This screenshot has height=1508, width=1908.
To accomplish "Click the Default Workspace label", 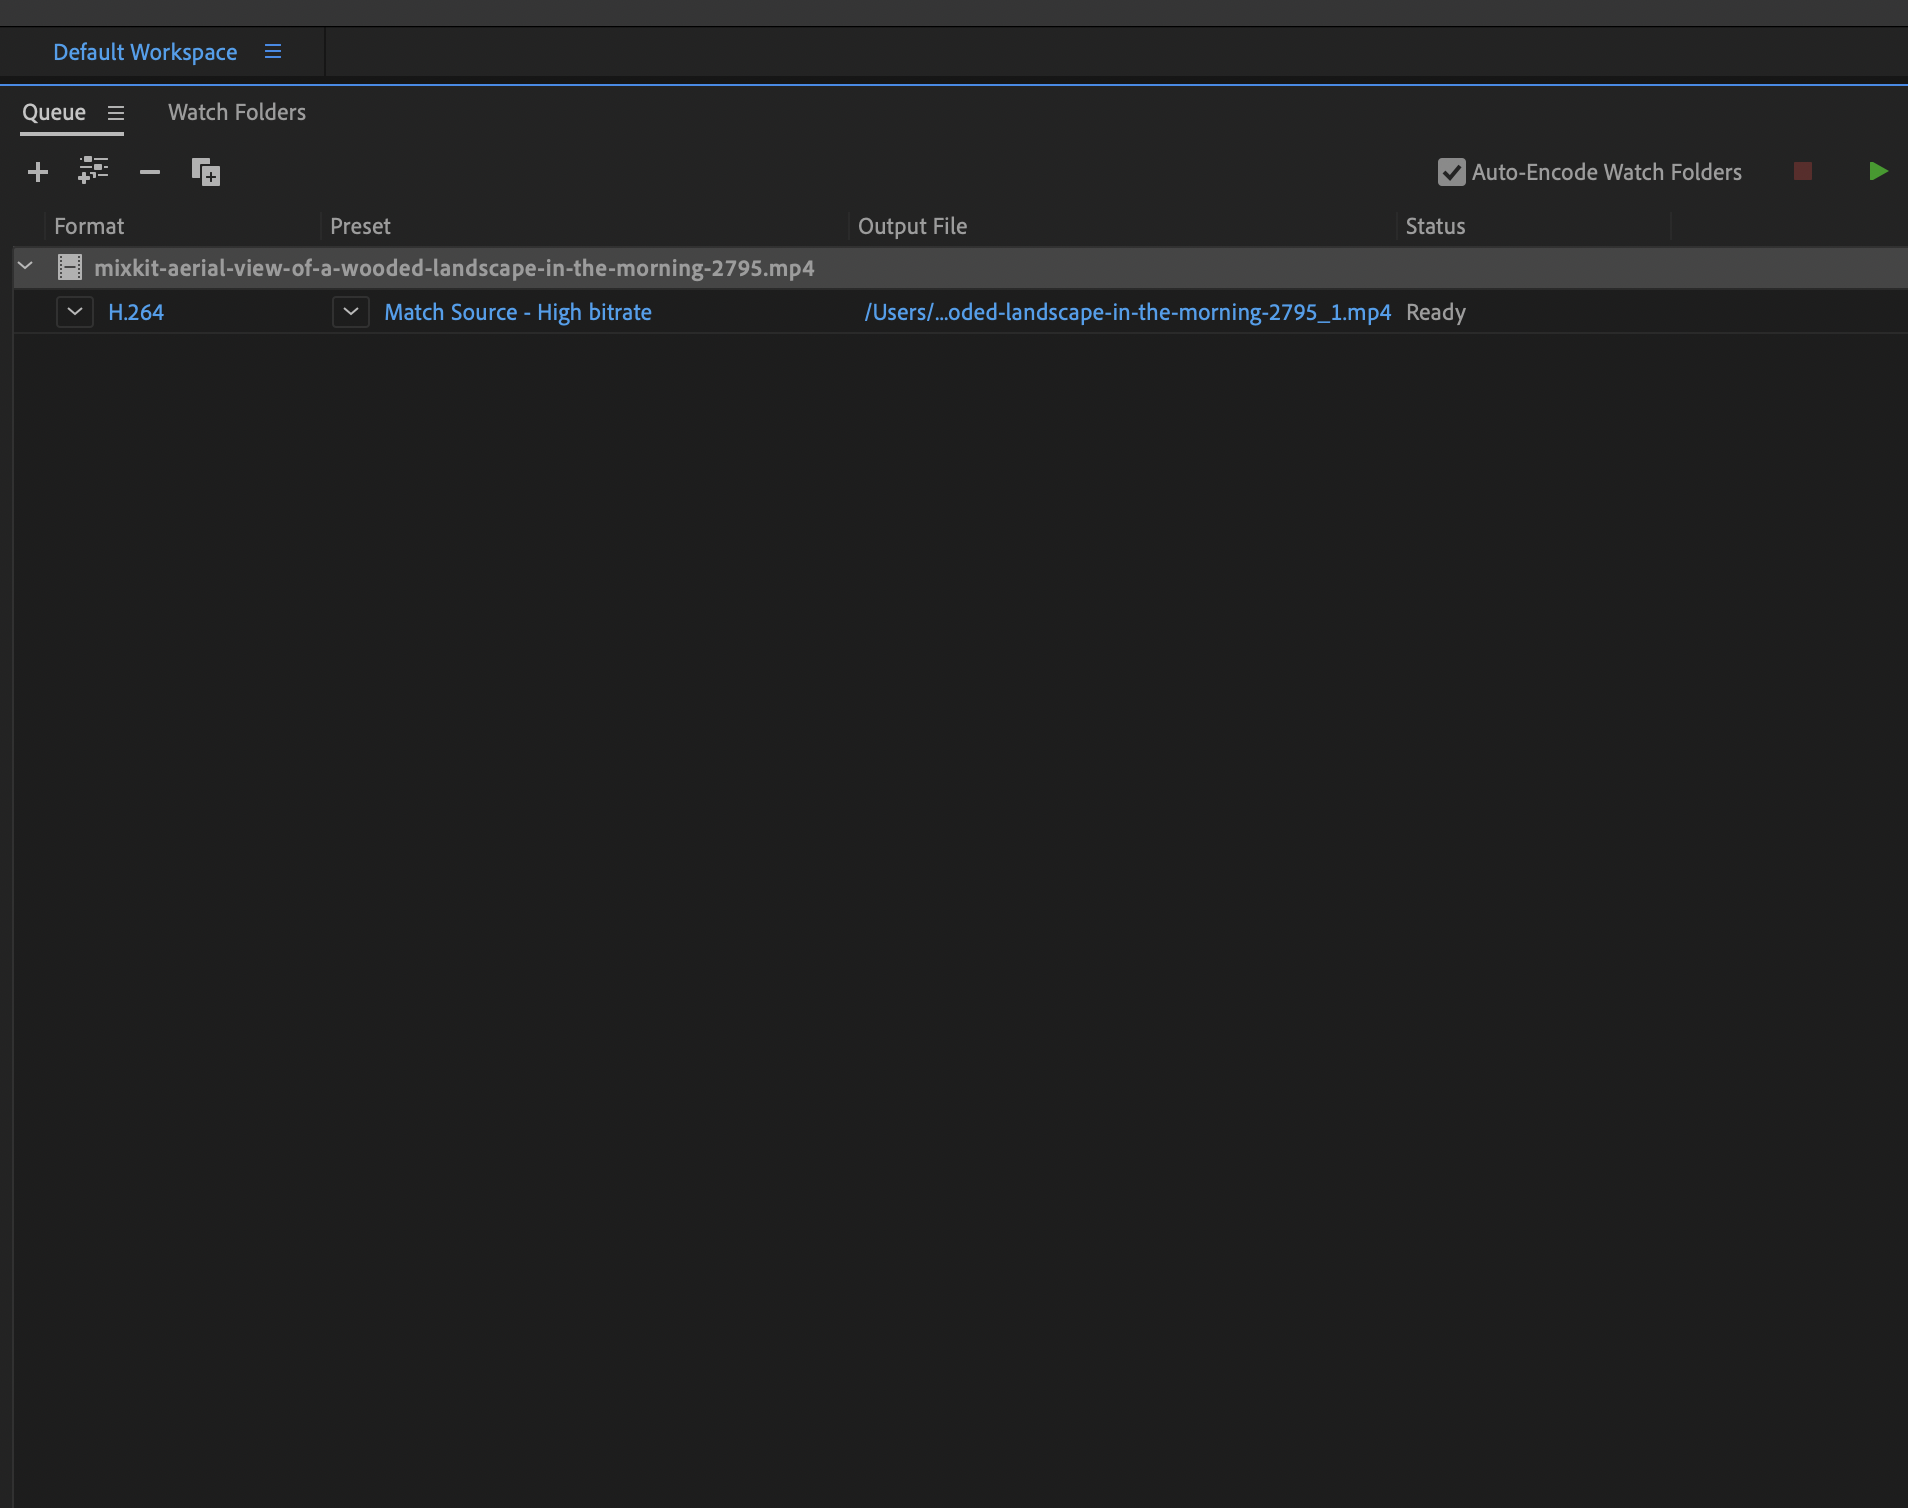I will pyautogui.click(x=145, y=52).
